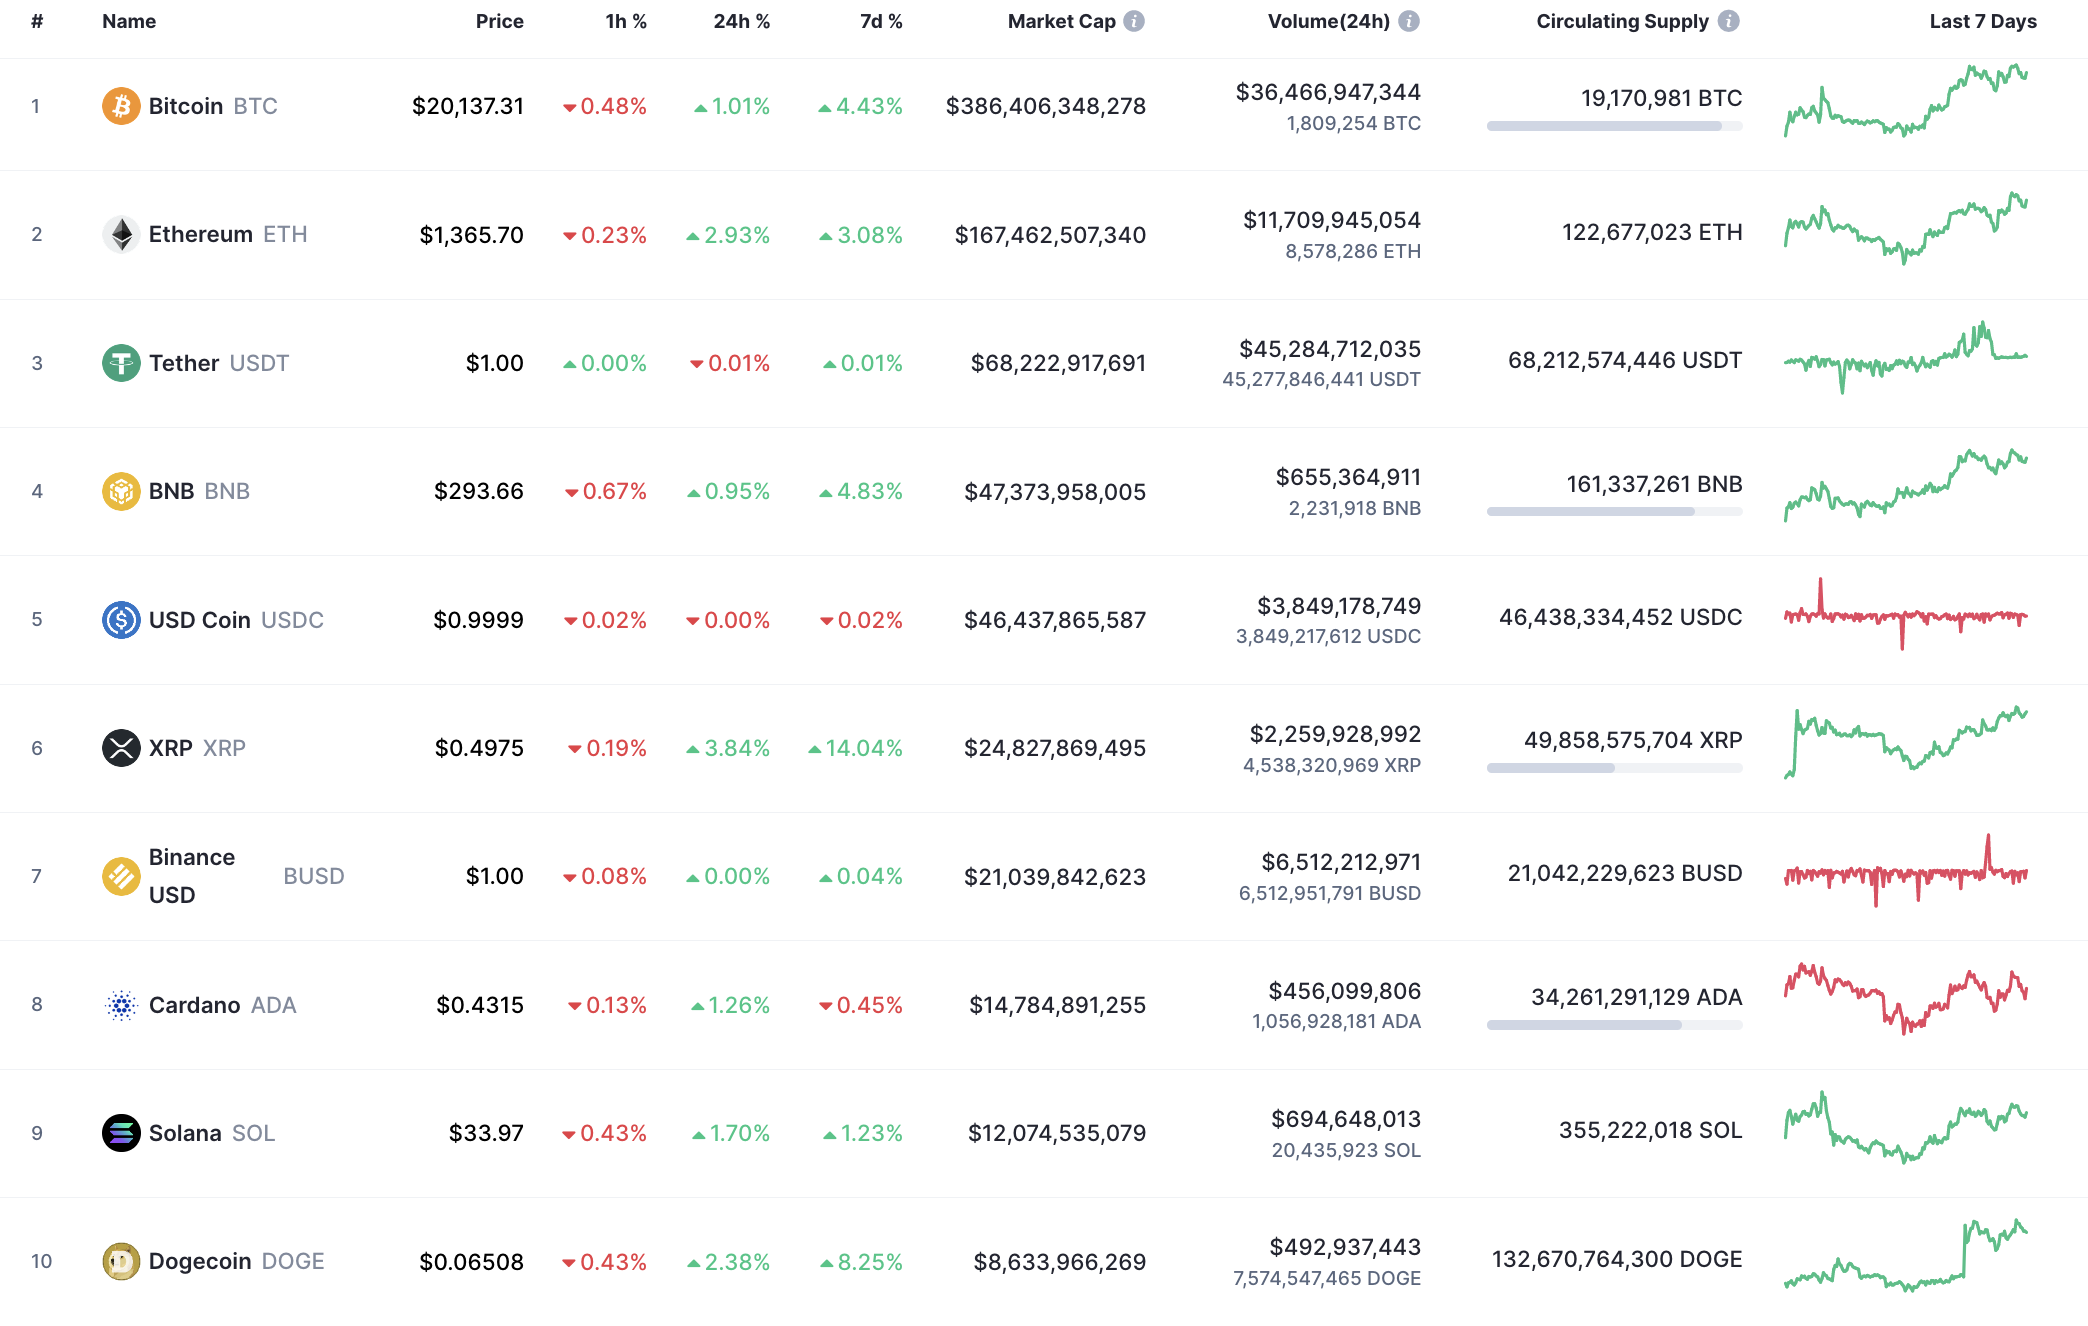Open the Circulating Supply info tooltip
Image resolution: width=2088 pixels, height=1326 pixels.
[1729, 20]
